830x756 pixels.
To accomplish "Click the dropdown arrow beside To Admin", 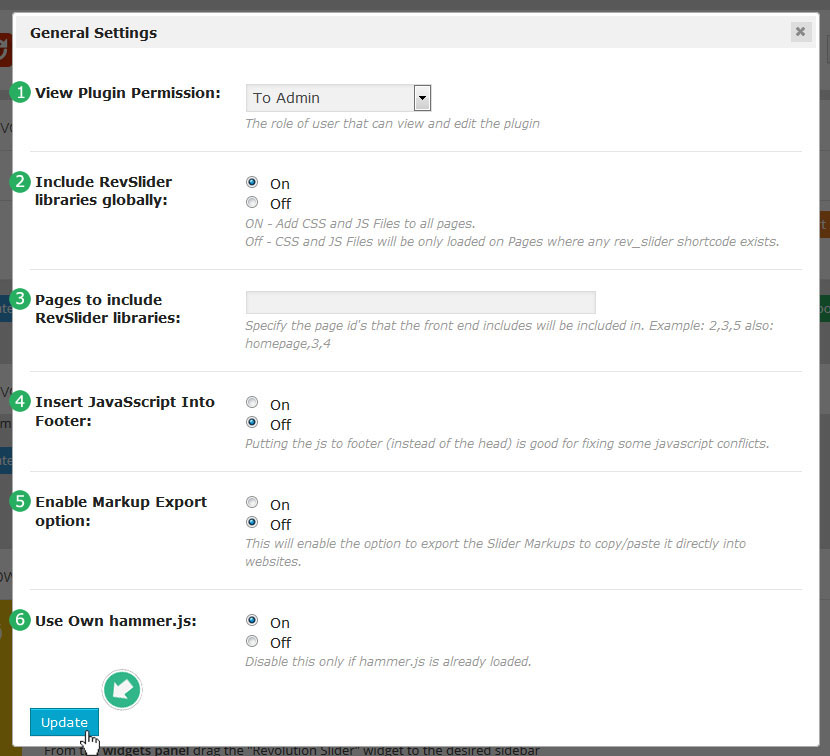I will (422, 98).
